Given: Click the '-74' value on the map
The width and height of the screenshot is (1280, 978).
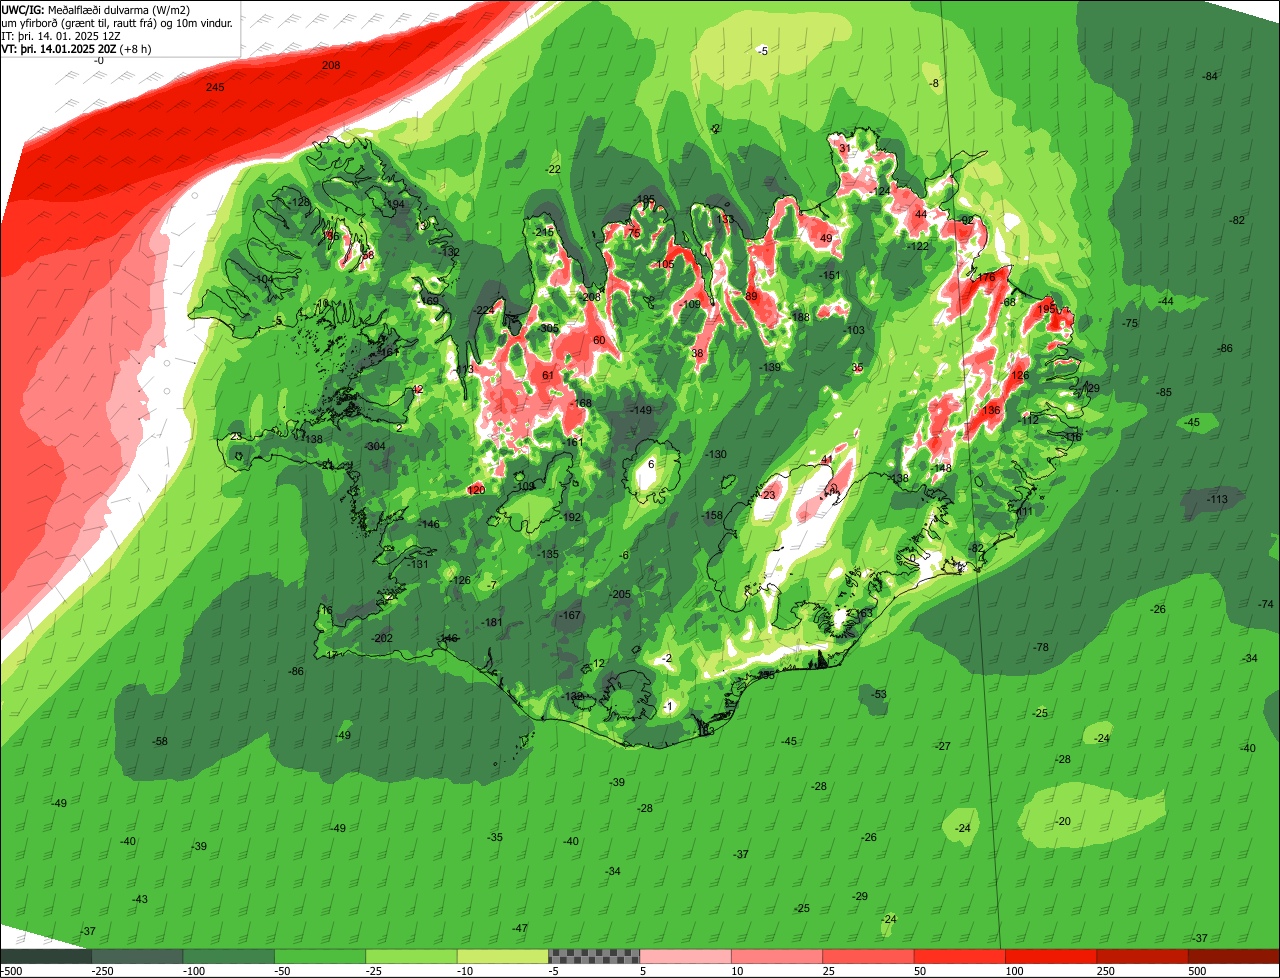Looking at the screenshot, I should (1266, 604).
